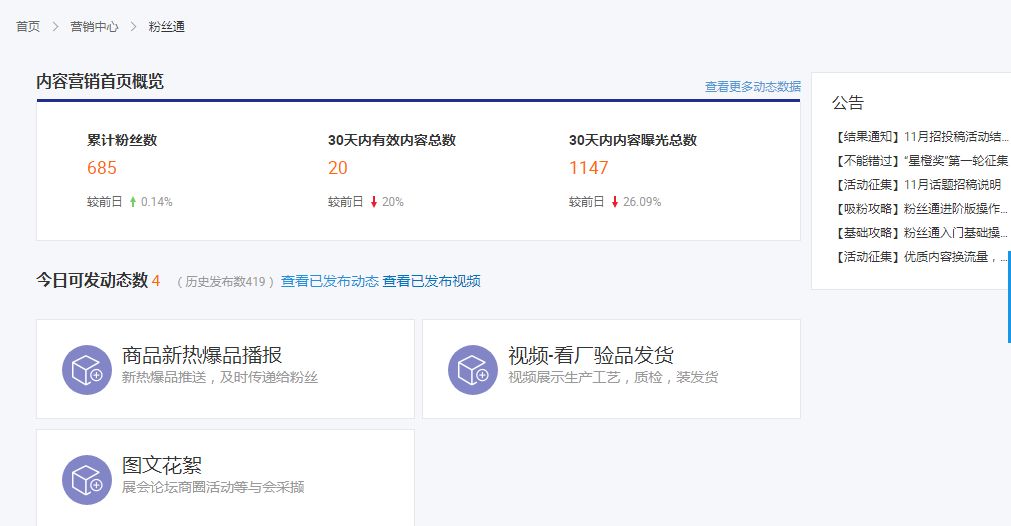This screenshot has width=1011, height=526.
Task: Click the 图文花絮 box icon
Action: pyautogui.click(x=86, y=479)
